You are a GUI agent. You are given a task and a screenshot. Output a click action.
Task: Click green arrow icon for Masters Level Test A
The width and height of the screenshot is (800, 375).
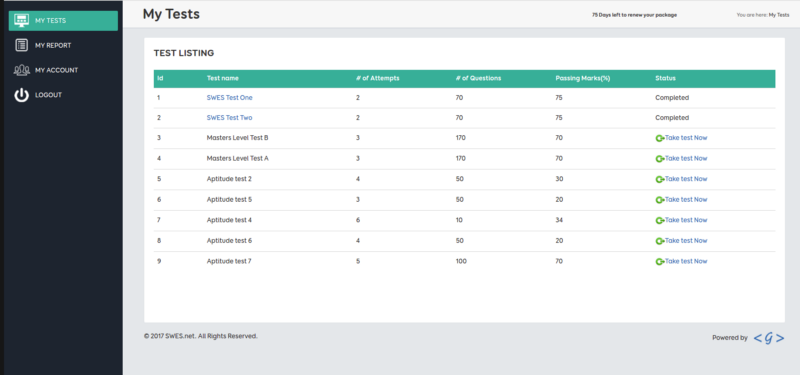[660, 159]
